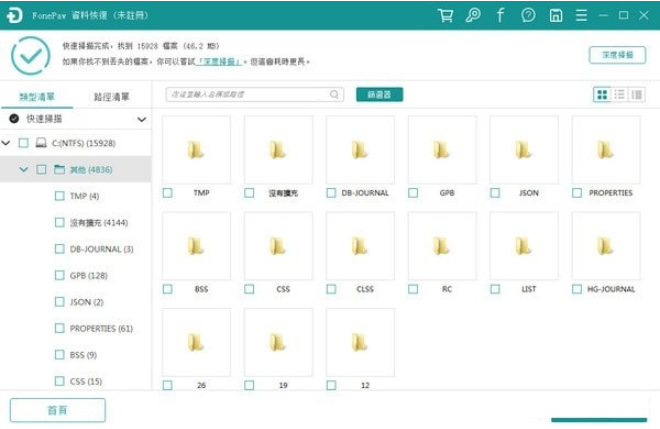Collapse the 其他 (4836) tree node
Viewport: 660px width, 429px height.
pos(24,170)
